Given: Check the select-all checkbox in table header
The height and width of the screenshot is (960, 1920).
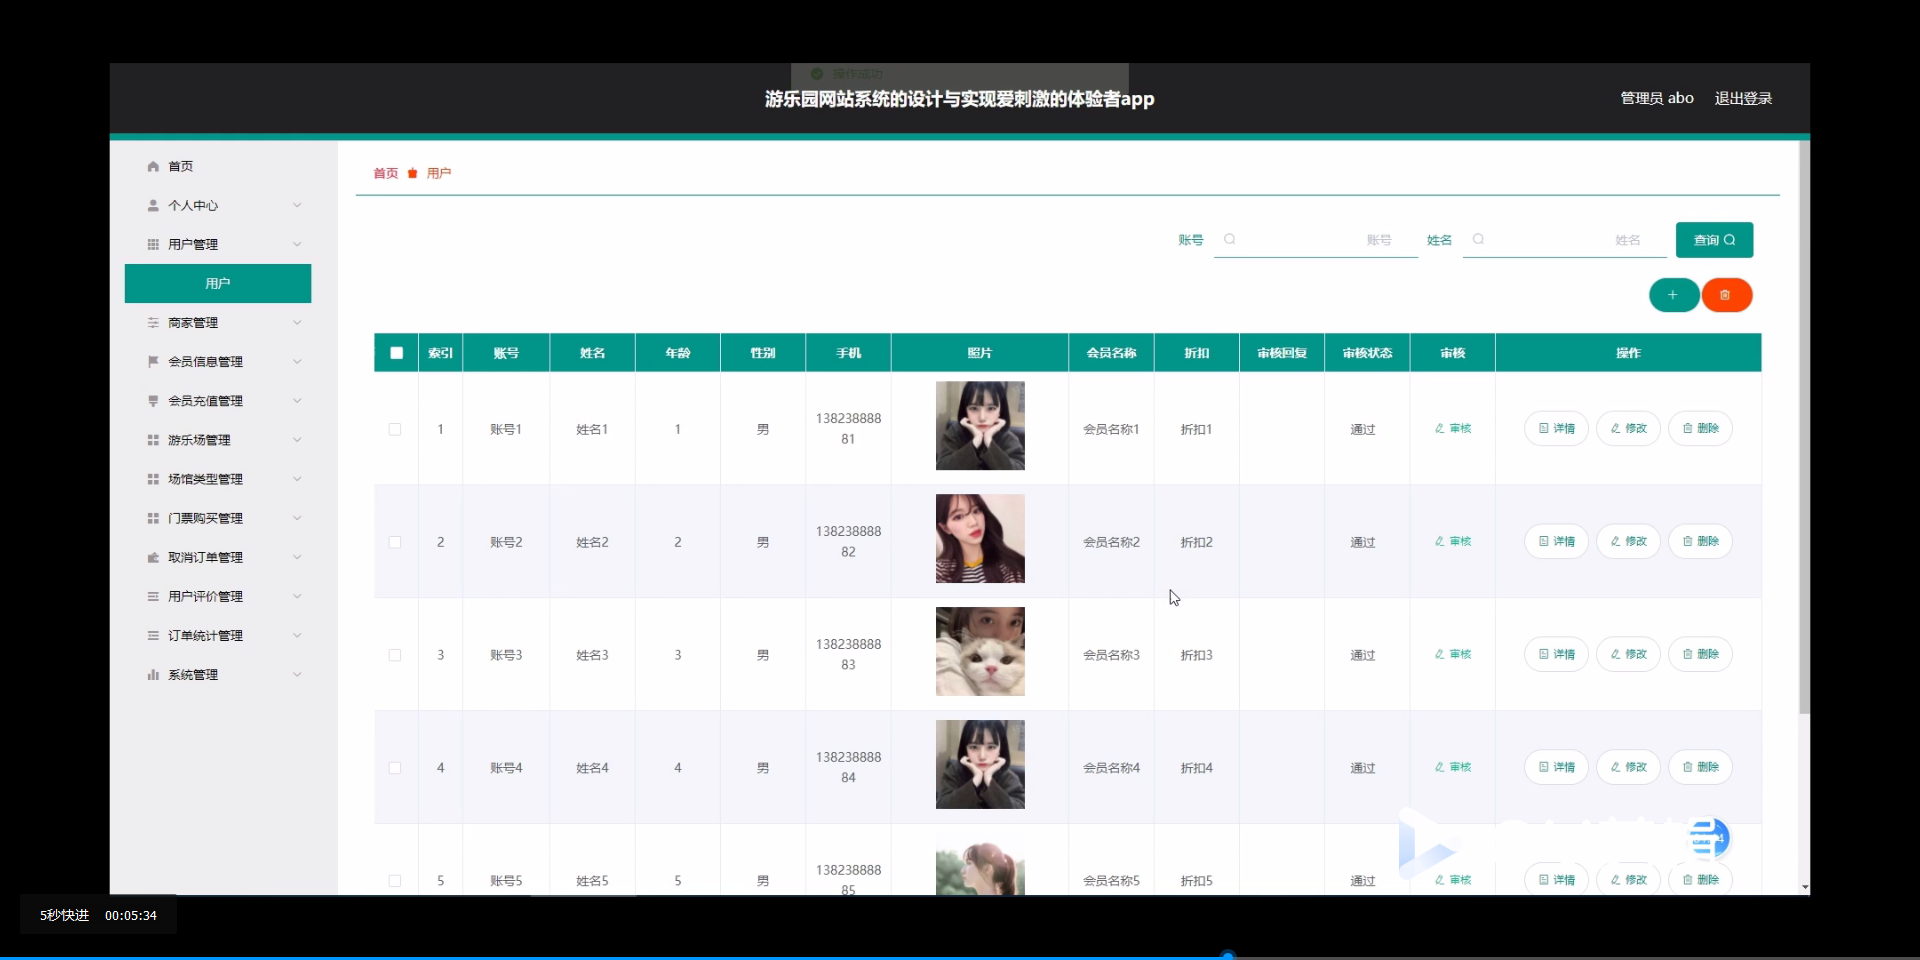Looking at the screenshot, I should pos(395,352).
